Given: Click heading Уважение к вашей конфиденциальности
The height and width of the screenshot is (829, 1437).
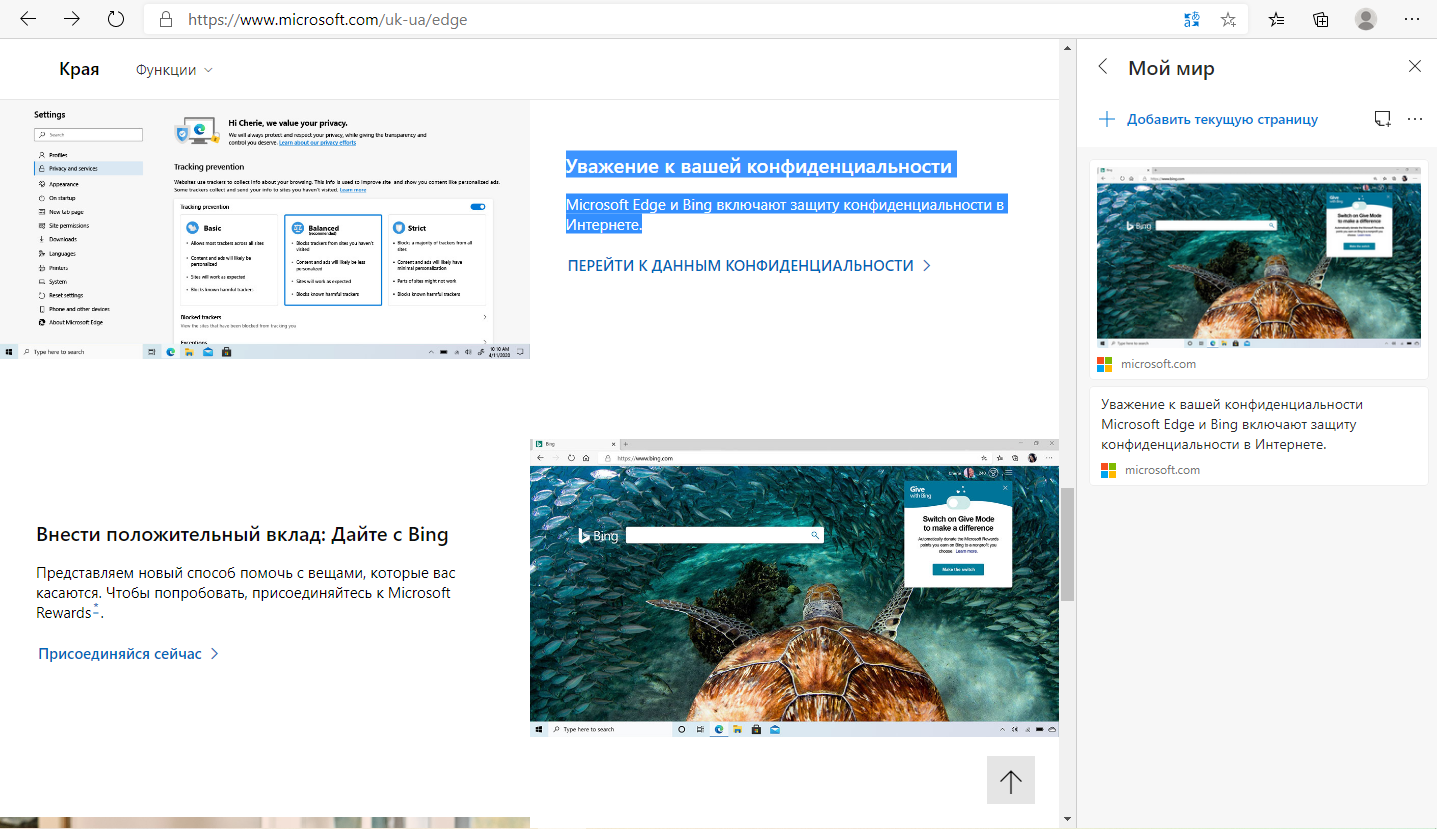Looking at the screenshot, I should [759, 166].
